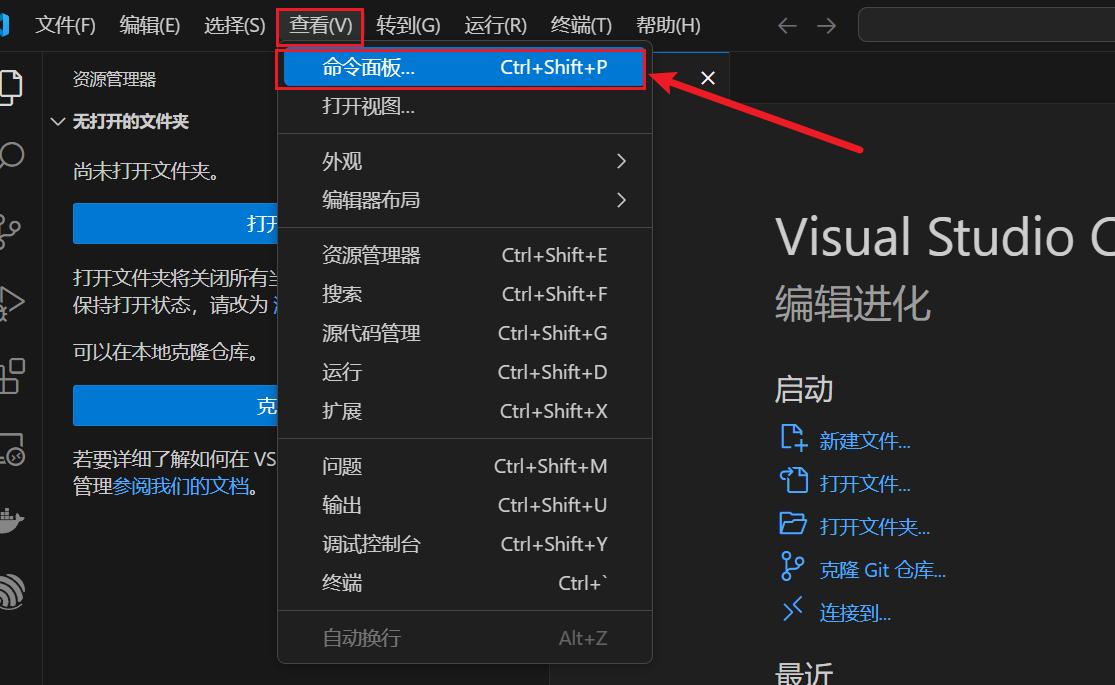Open the Search magnifier in activity bar
1115x685 pixels.
pyautogui.click(x=11, y=156)
